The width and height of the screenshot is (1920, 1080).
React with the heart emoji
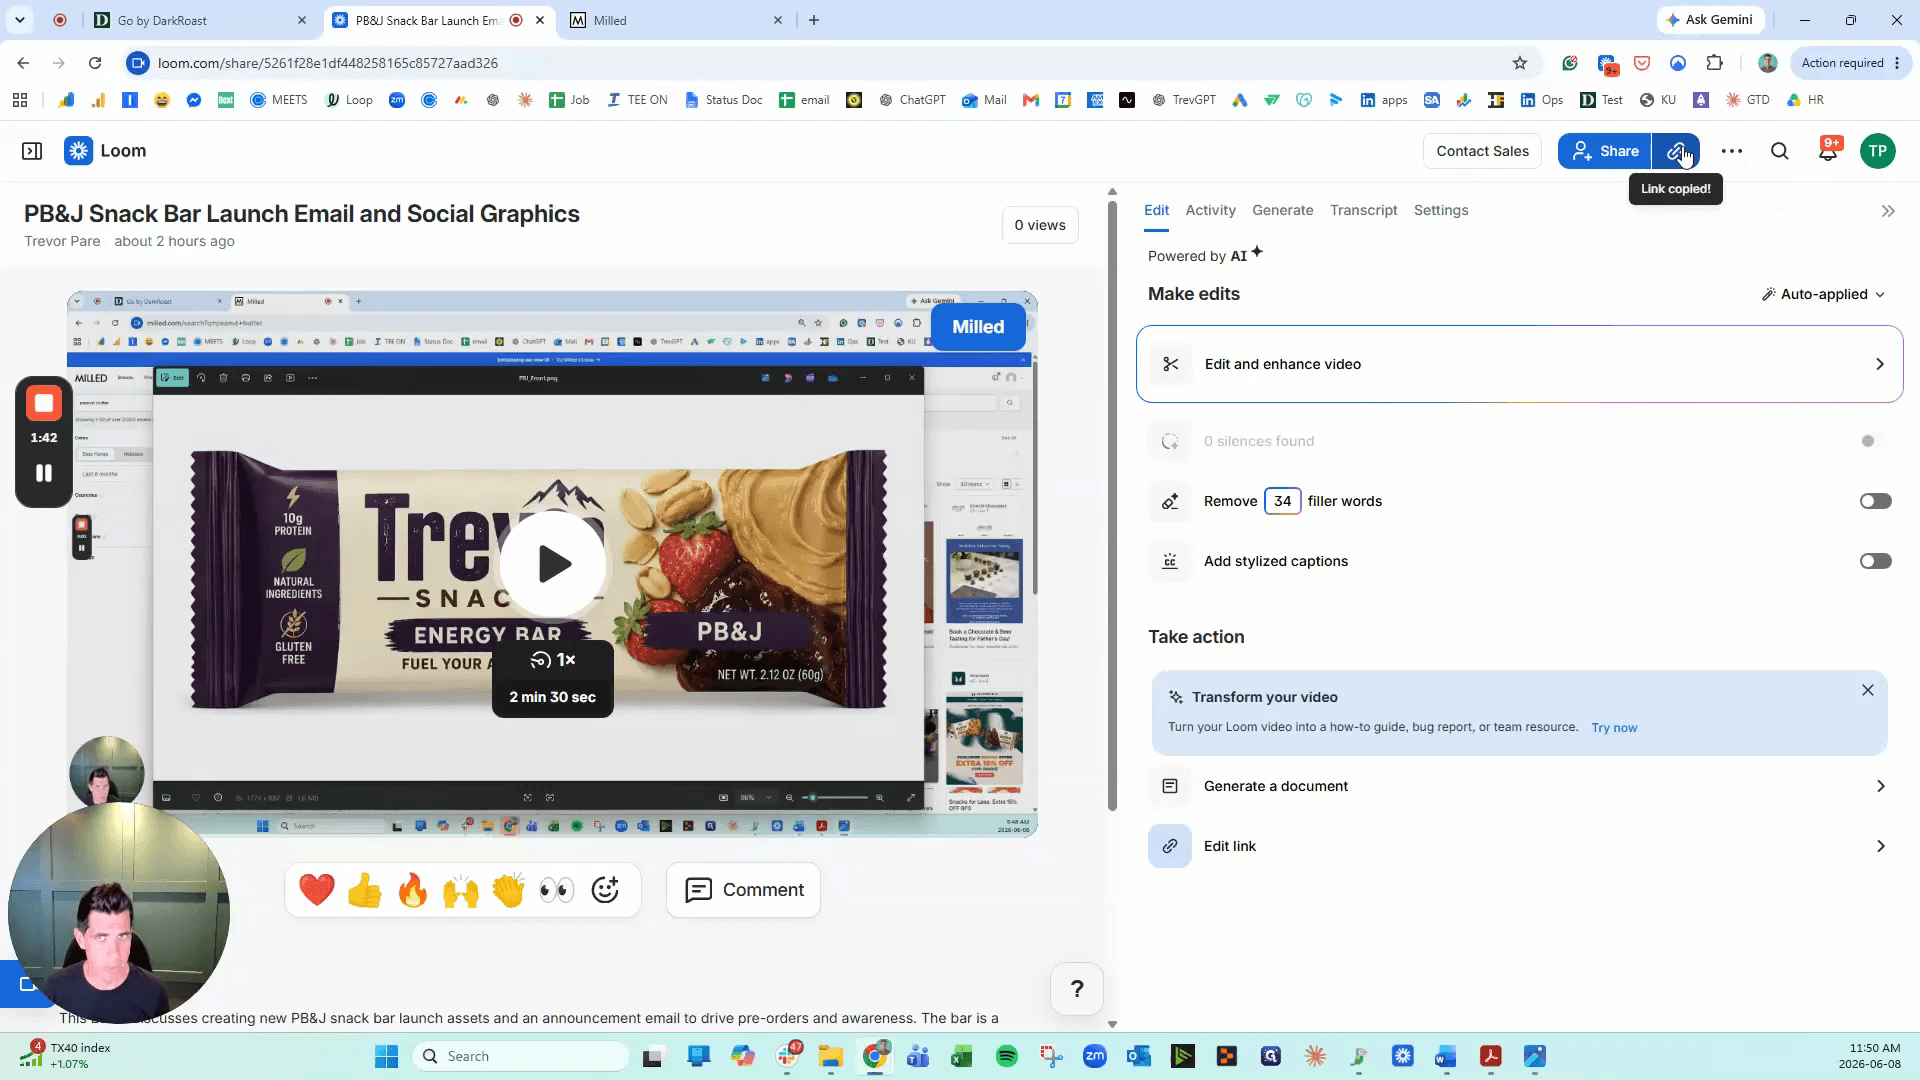(317, 890)
